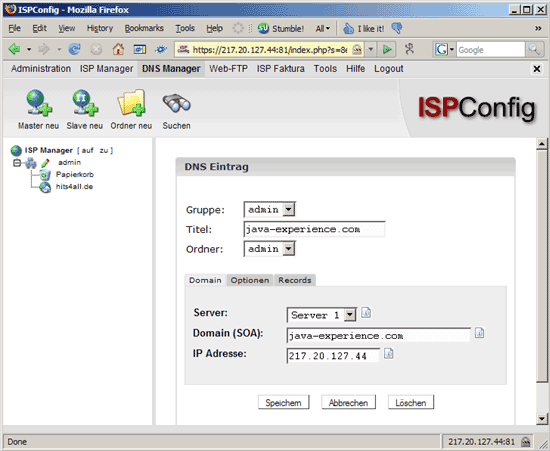
Task: Create new folder with Ordner neu
Action: pyautogui.click(x=131, y=102)
